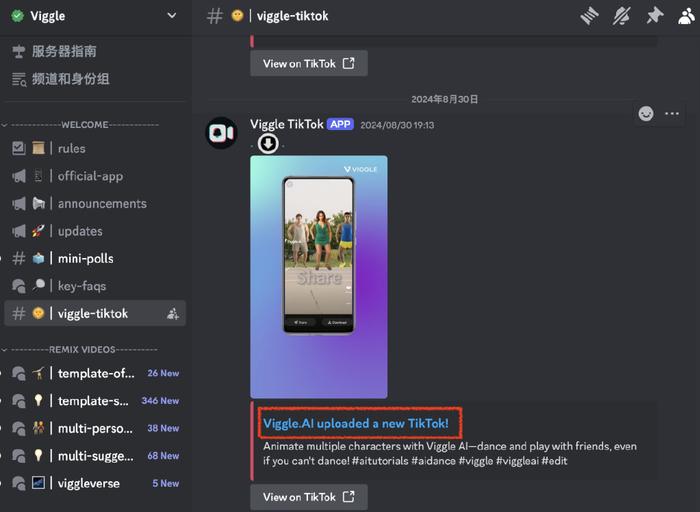Image resolution: width=700 pixels, height=512 pixels.
Task: Click the multi-sugge... forum icon
Action: click(x=19, y=456)
